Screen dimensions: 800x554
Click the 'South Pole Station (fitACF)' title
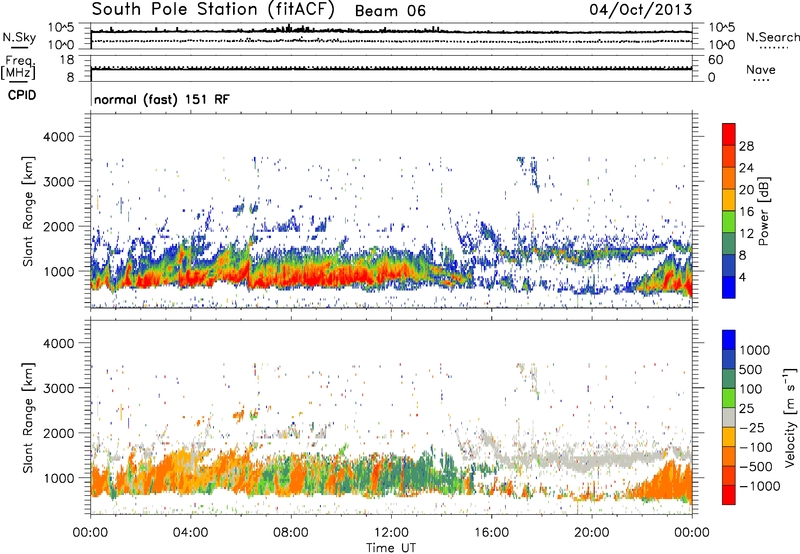[x=213, y=10]
